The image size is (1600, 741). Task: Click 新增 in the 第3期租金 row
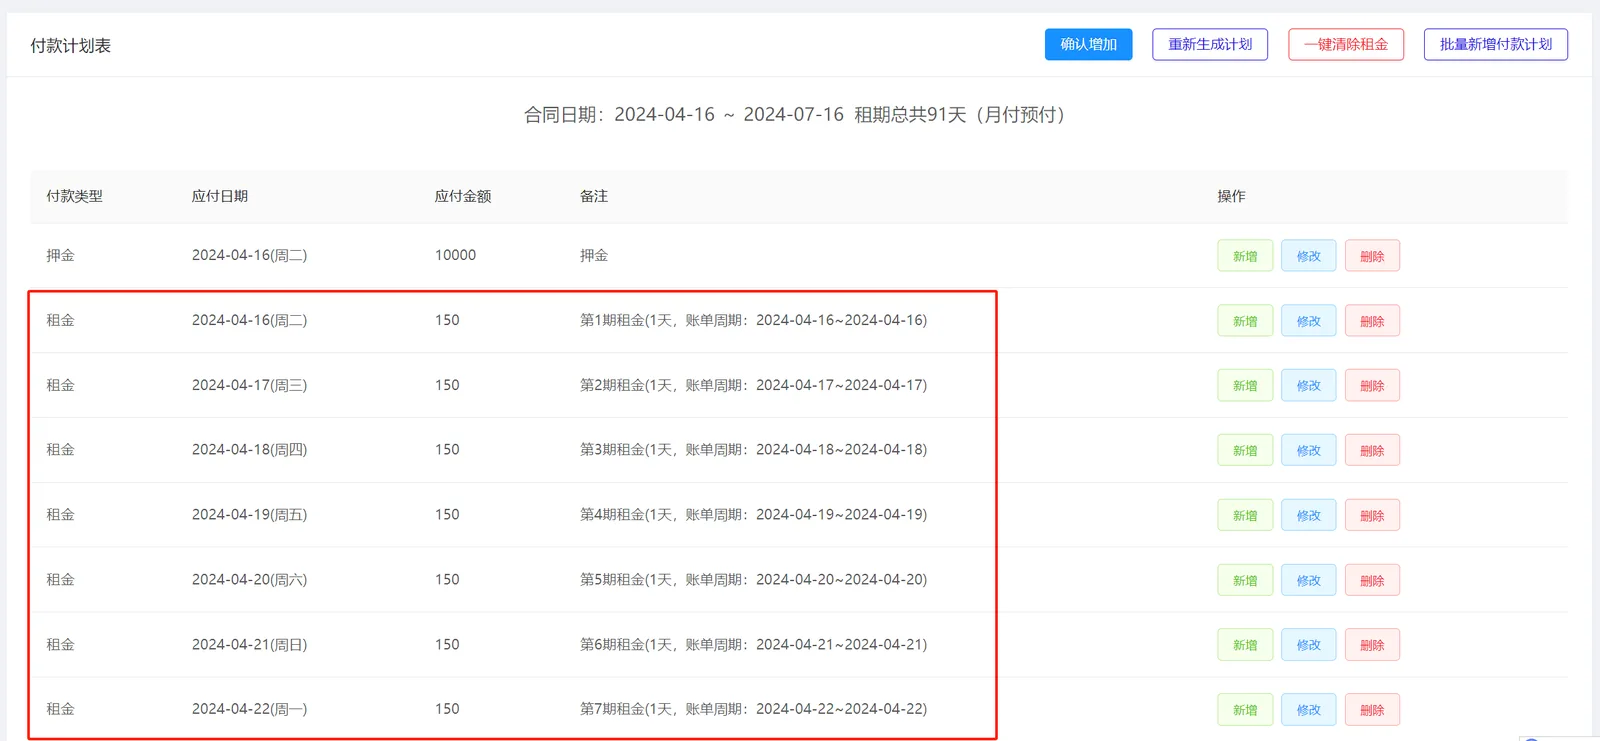click(1245, 450)
